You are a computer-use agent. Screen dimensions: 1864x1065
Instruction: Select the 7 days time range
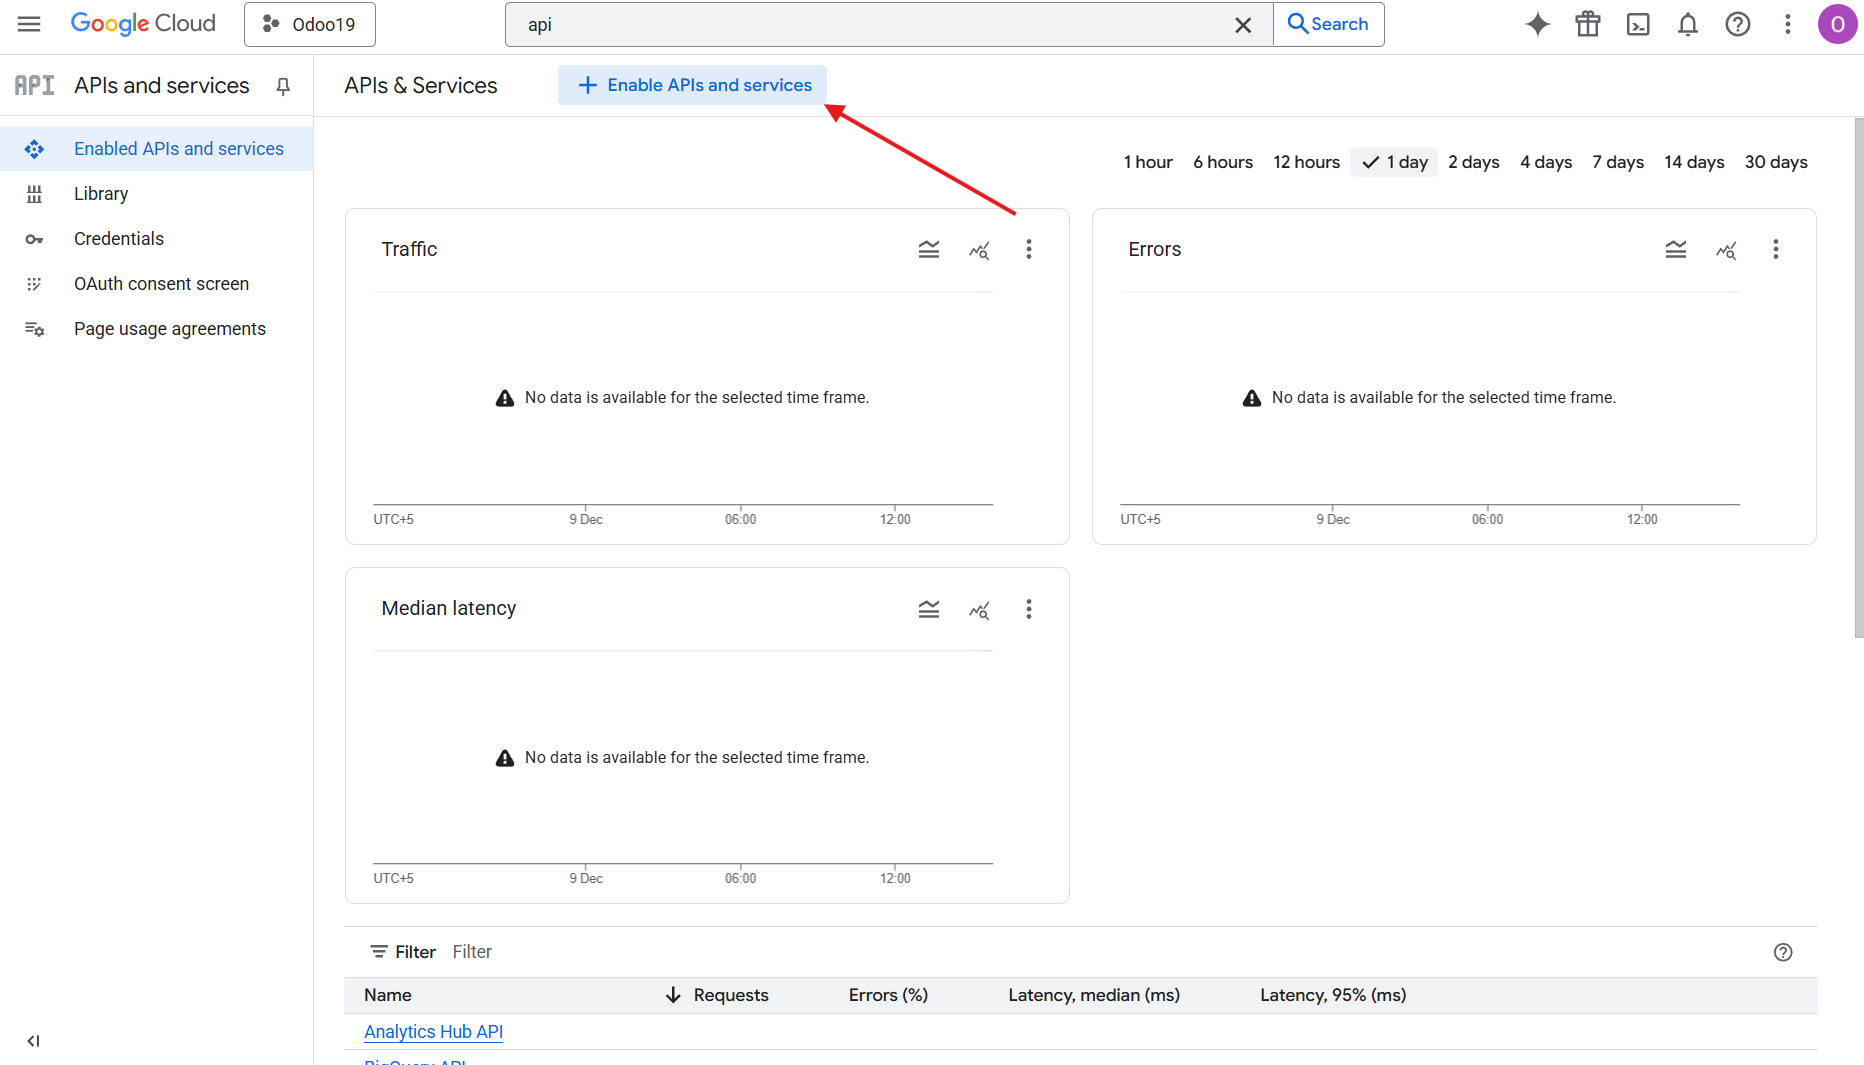(x=1617, y=162)
